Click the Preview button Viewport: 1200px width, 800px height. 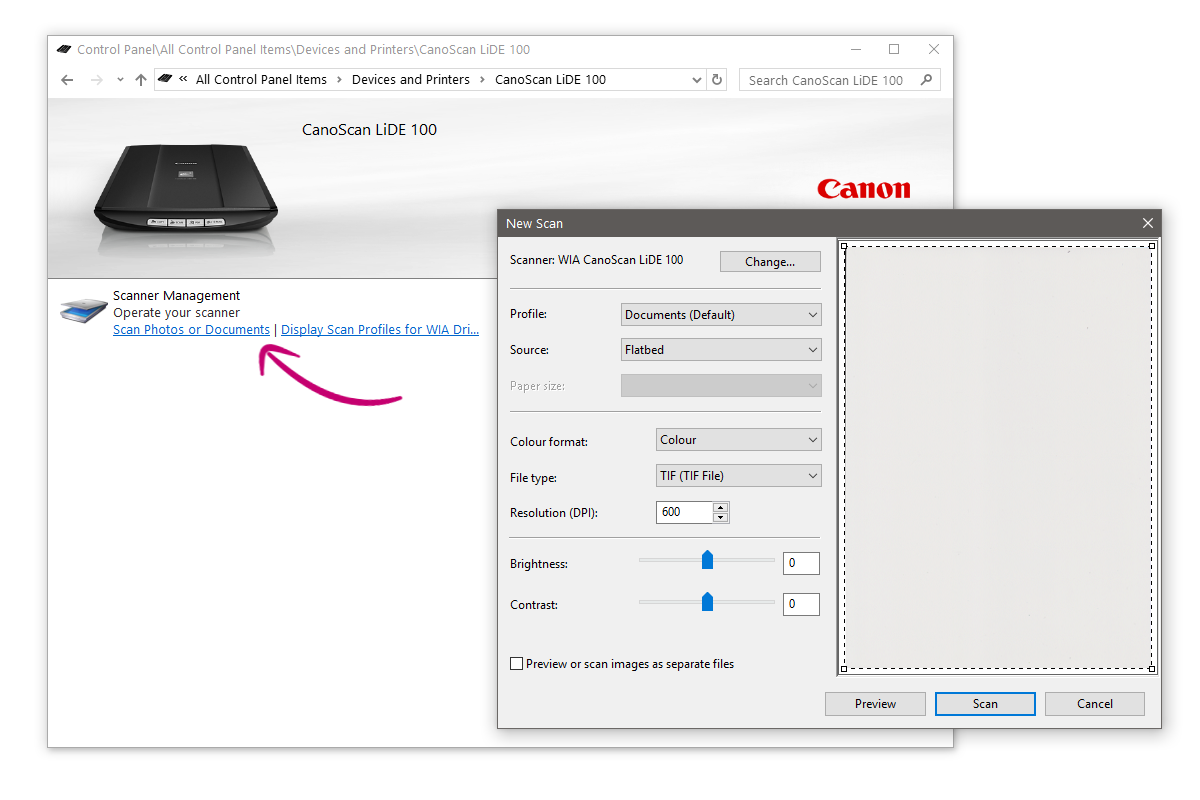pyautogui.click(x=875, y=704)
